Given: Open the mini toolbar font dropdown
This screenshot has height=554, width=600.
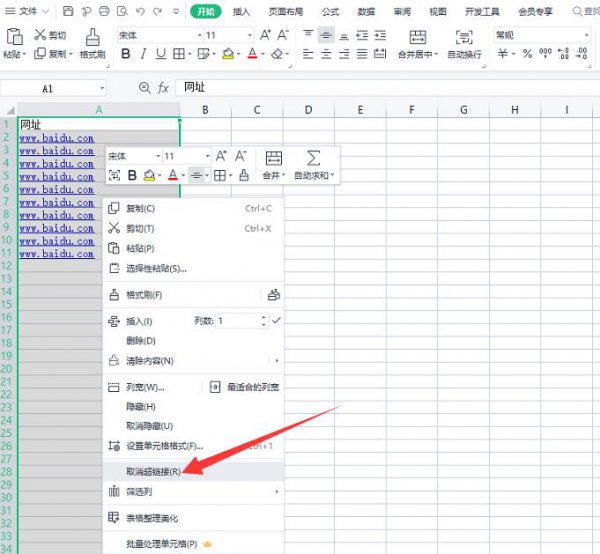Looking at the screenshot, I should 158,156.
